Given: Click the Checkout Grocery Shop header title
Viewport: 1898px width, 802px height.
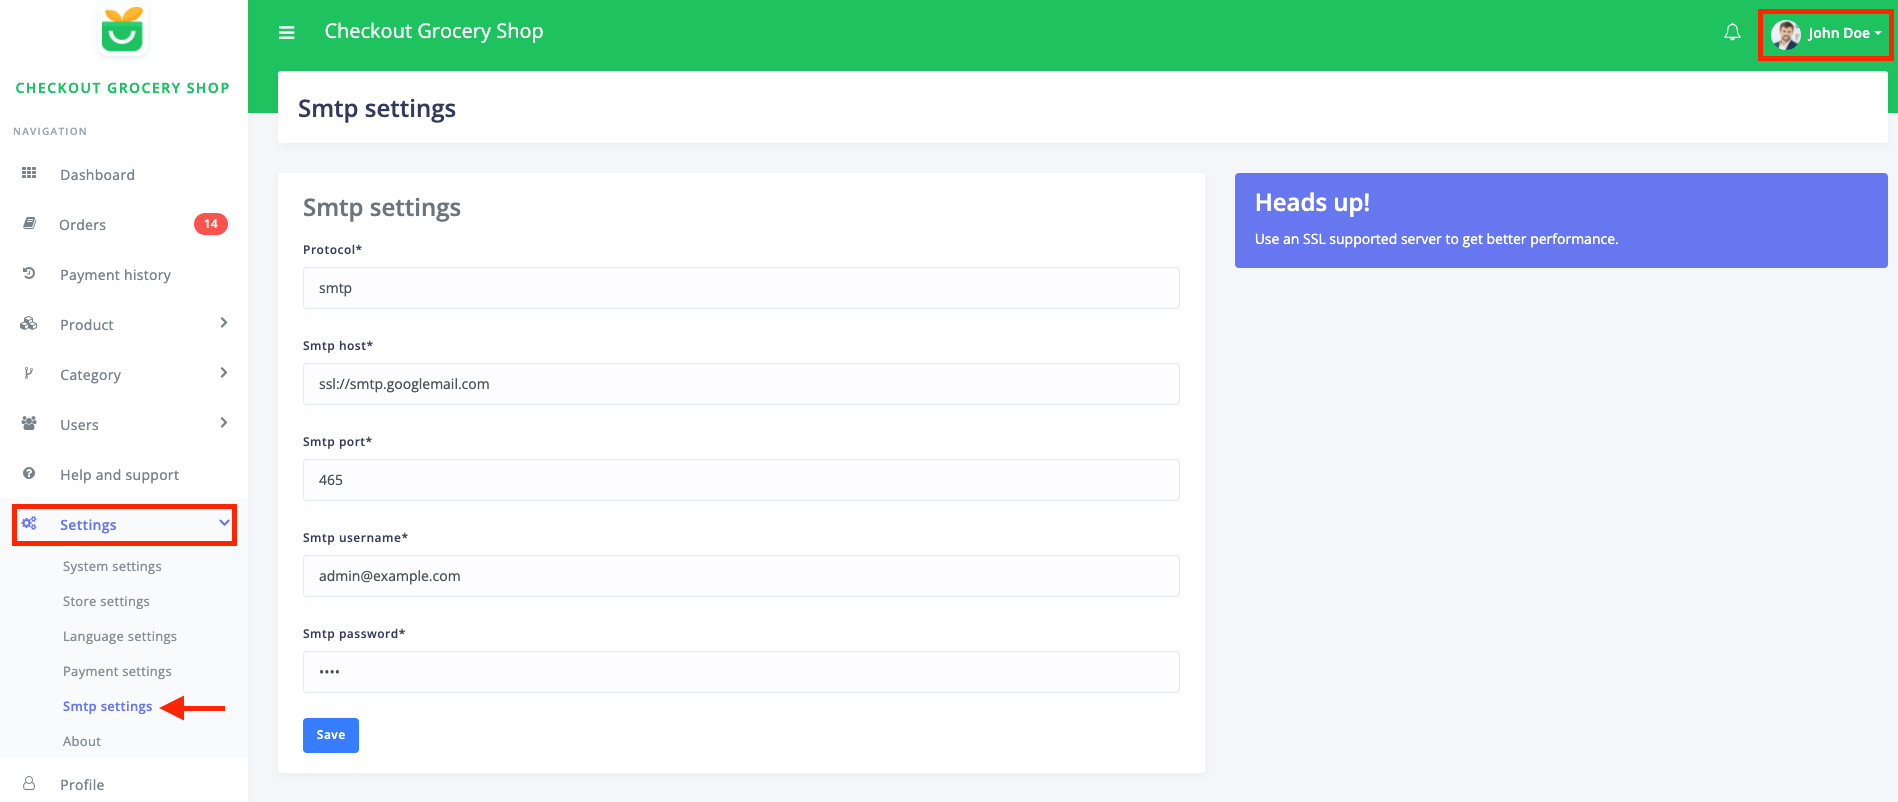Looking at the screenshot, I should click(434, 31).
